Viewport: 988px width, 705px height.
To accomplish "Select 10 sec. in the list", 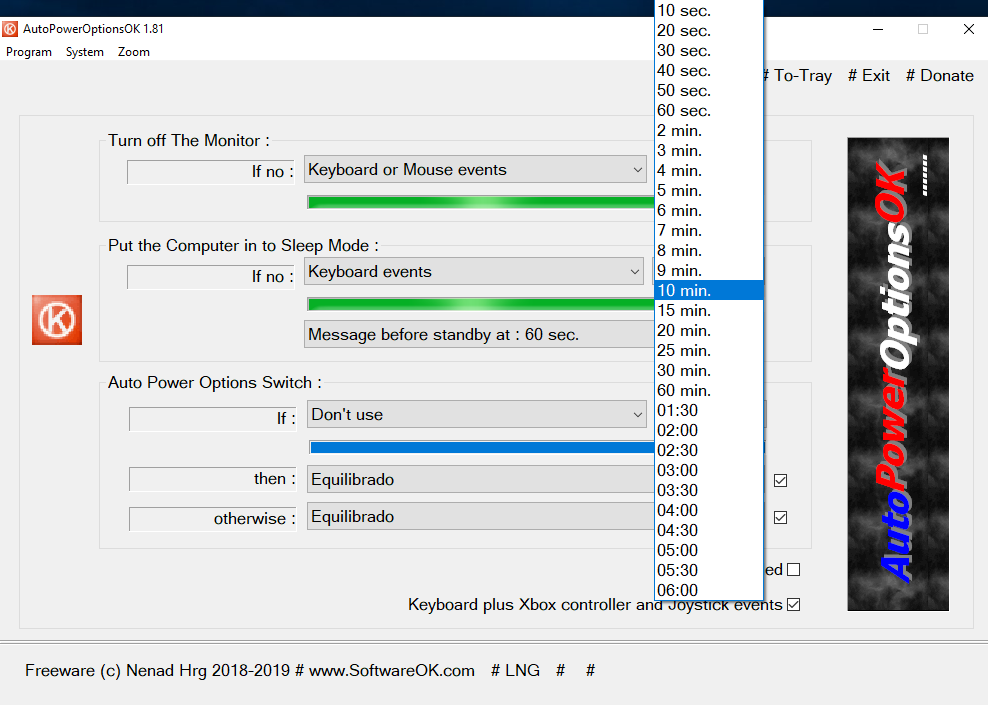I will coord(709,11).
